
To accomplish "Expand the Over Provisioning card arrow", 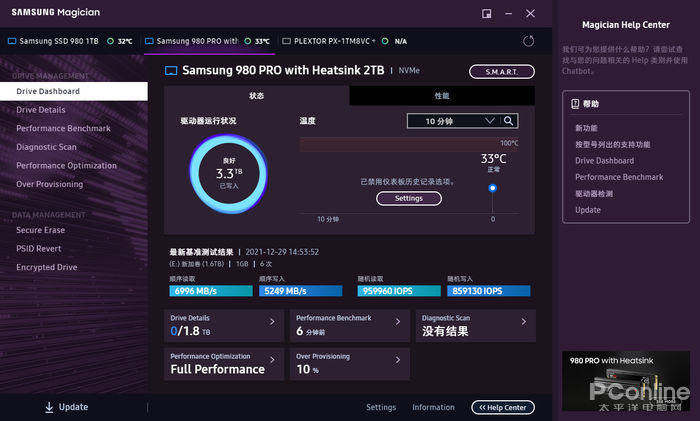I will tap(398, 360).
